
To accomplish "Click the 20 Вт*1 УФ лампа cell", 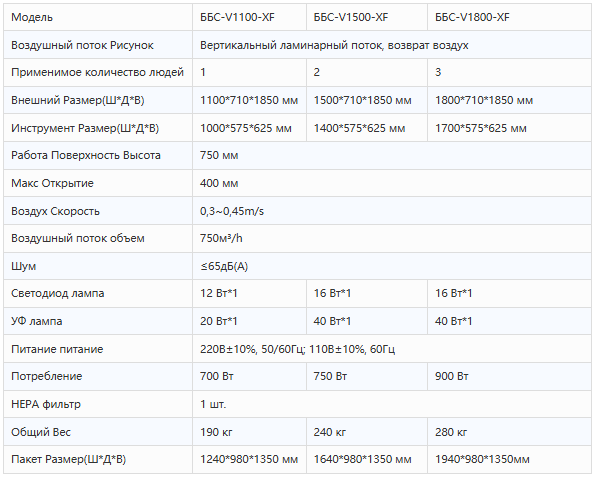I will (x=249, y=321).
